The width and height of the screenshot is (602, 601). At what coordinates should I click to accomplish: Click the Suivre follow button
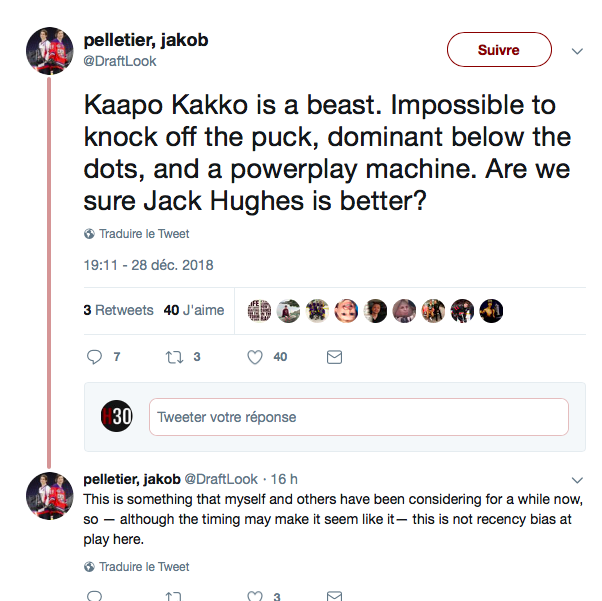(x=498, y=50)
